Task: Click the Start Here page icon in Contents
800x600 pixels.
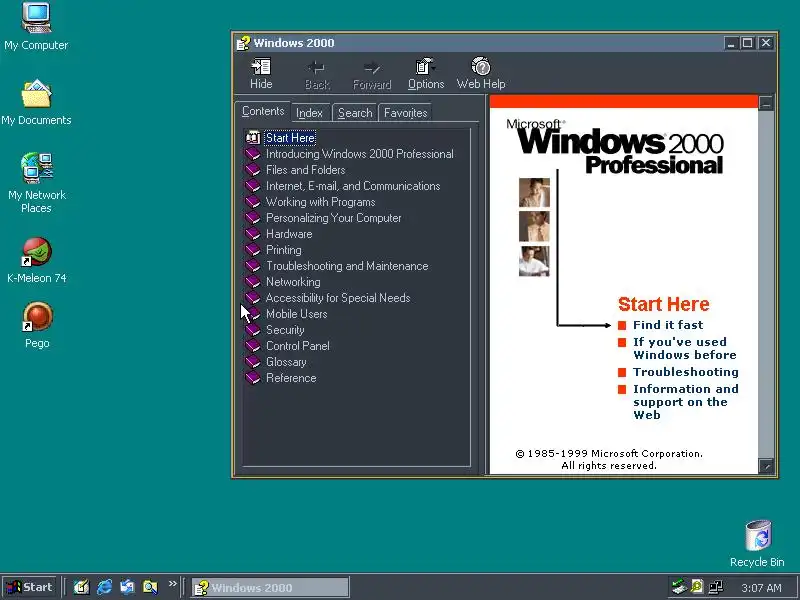Action: (253, 138)
